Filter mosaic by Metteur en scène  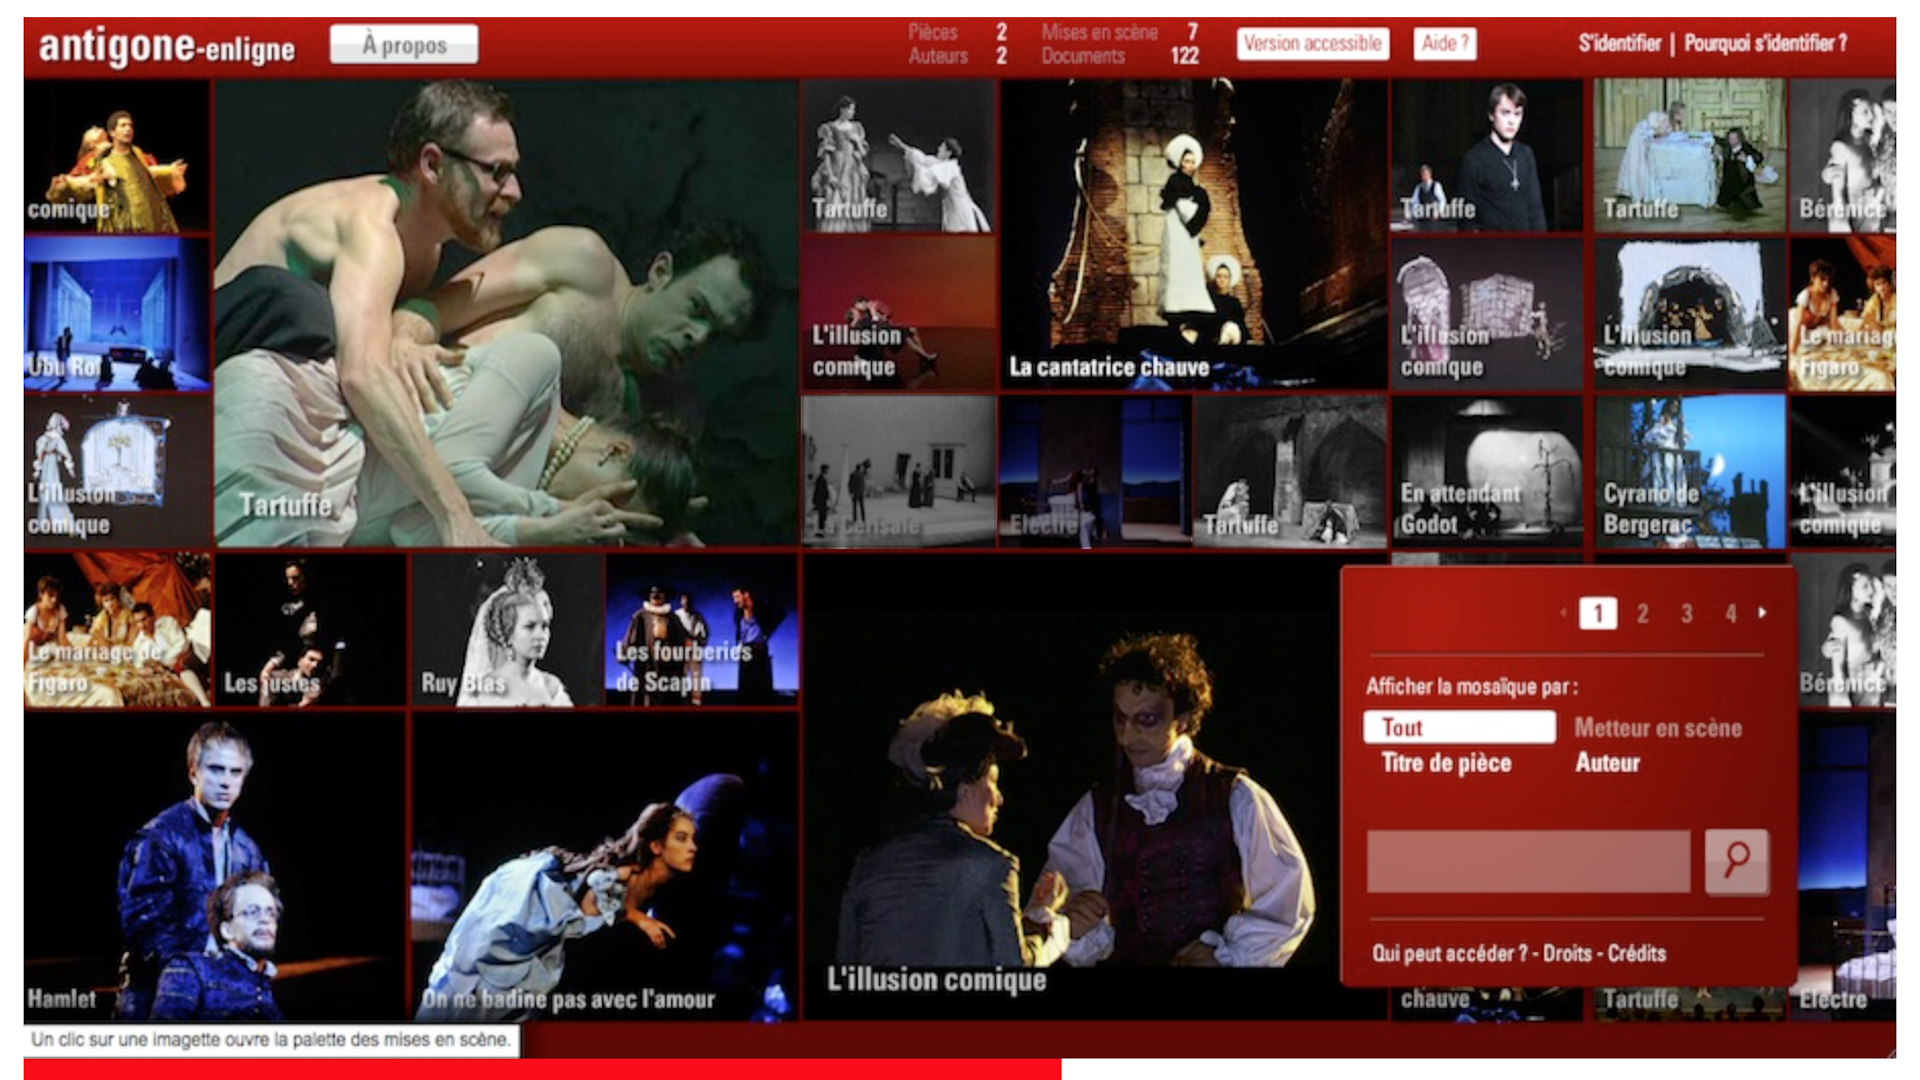1657,728
